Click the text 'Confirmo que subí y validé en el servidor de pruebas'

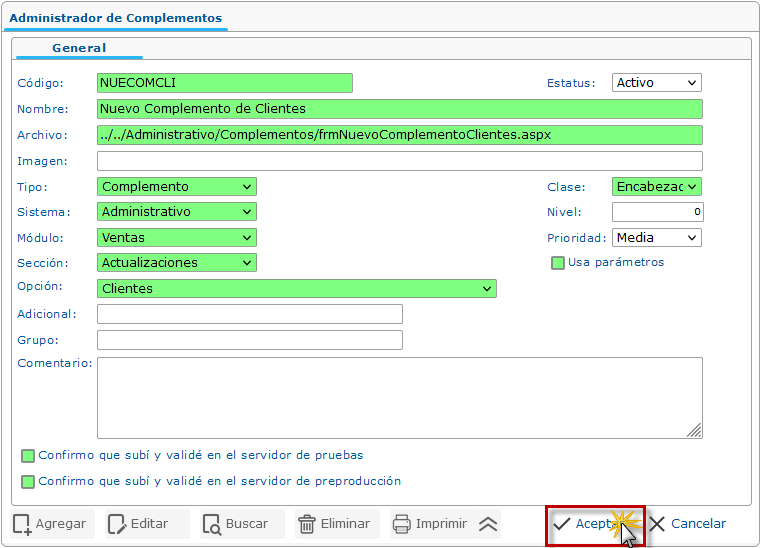point(201,455)
